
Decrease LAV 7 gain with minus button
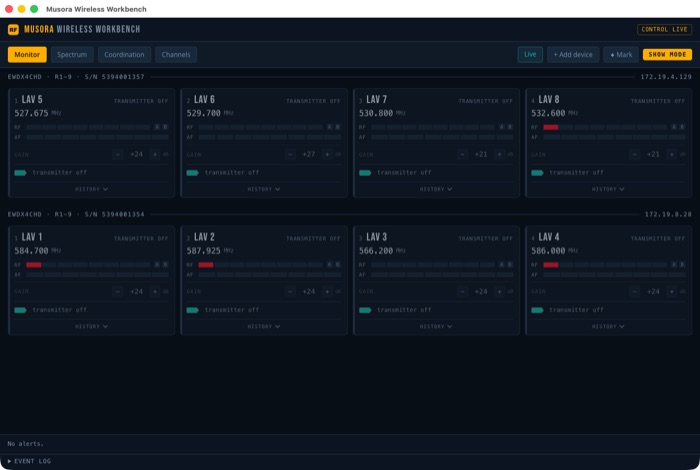coord(462,154)
